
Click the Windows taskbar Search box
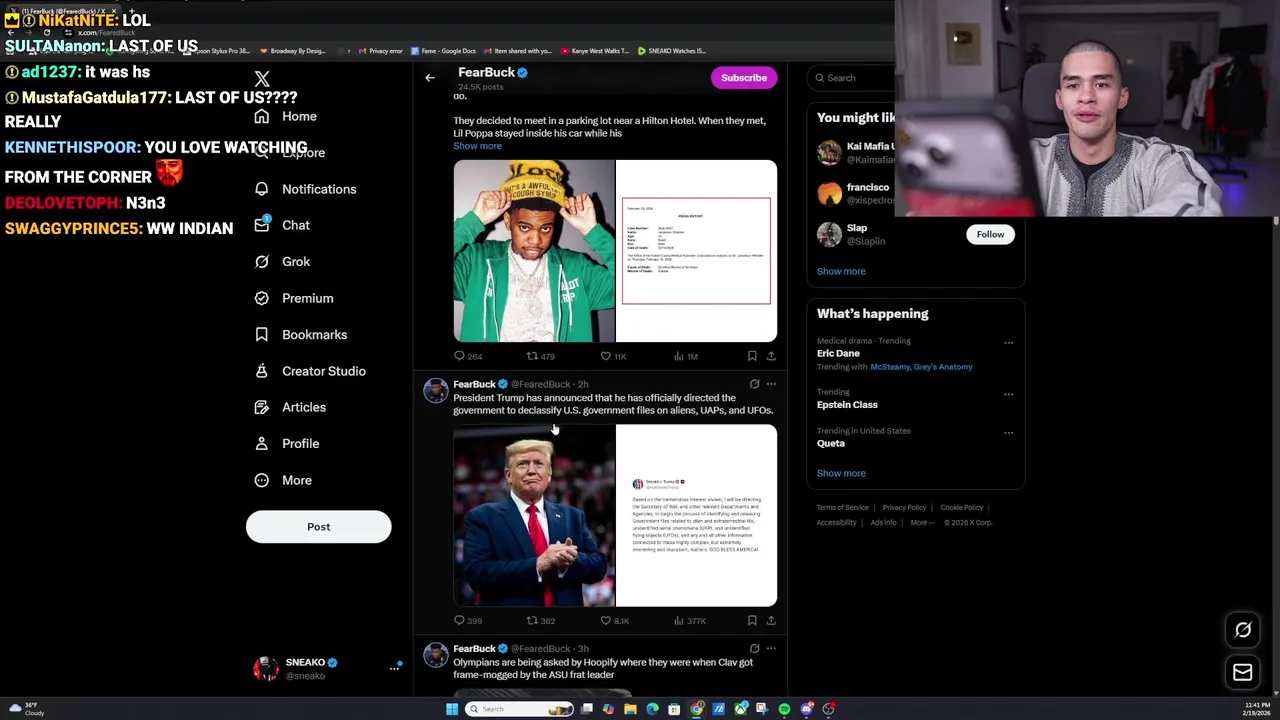520,709
